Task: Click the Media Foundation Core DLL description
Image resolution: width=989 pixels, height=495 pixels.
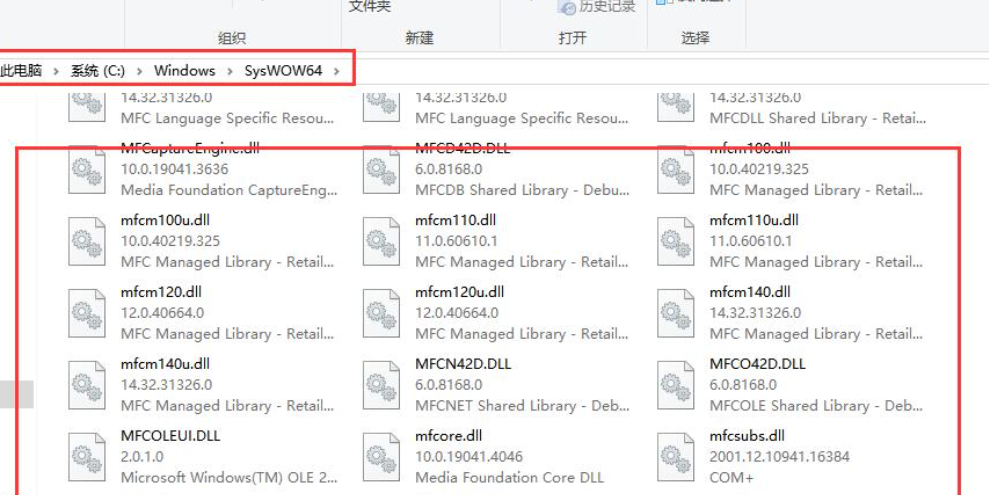Action: coord(509,477)
